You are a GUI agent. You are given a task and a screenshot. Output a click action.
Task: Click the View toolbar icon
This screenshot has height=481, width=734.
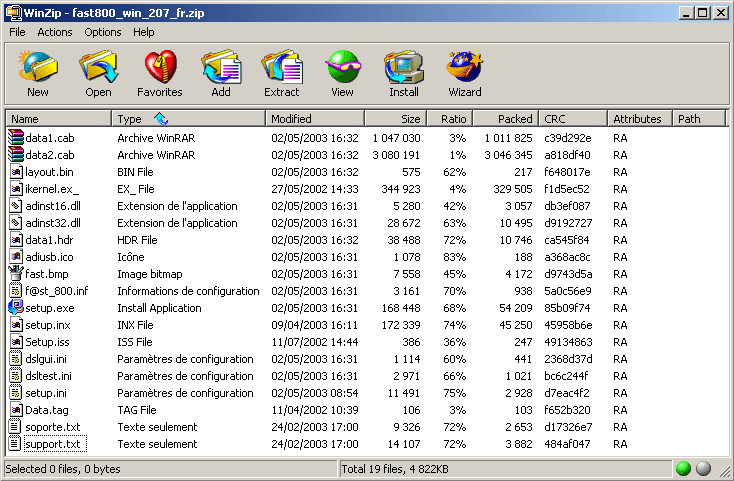tap(343, 67)
